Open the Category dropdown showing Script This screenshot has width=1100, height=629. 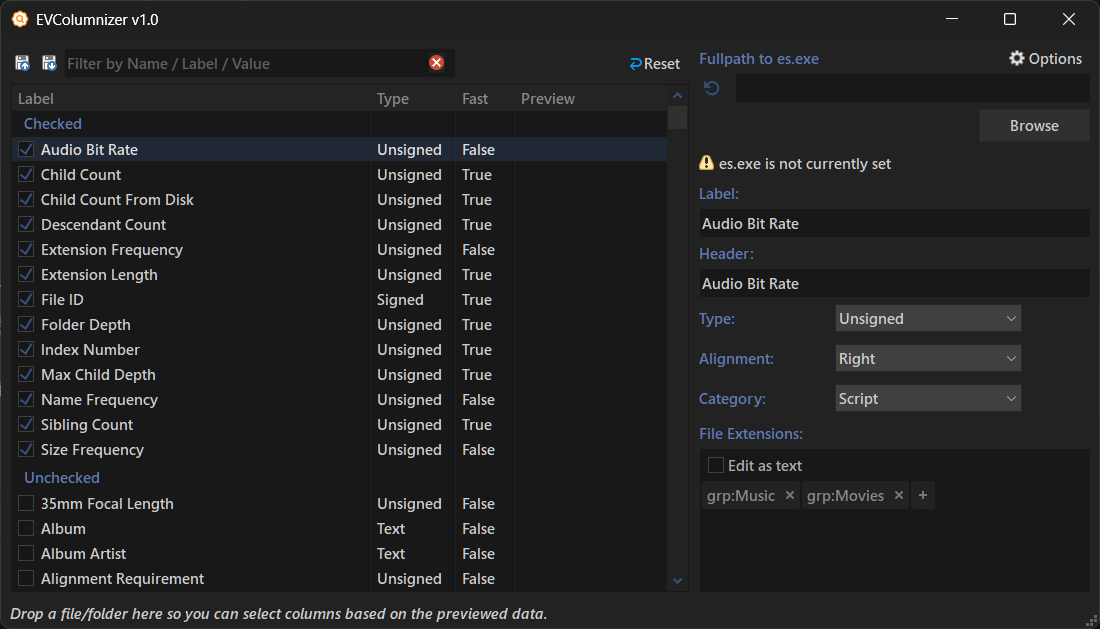click(x=927, y=399)
